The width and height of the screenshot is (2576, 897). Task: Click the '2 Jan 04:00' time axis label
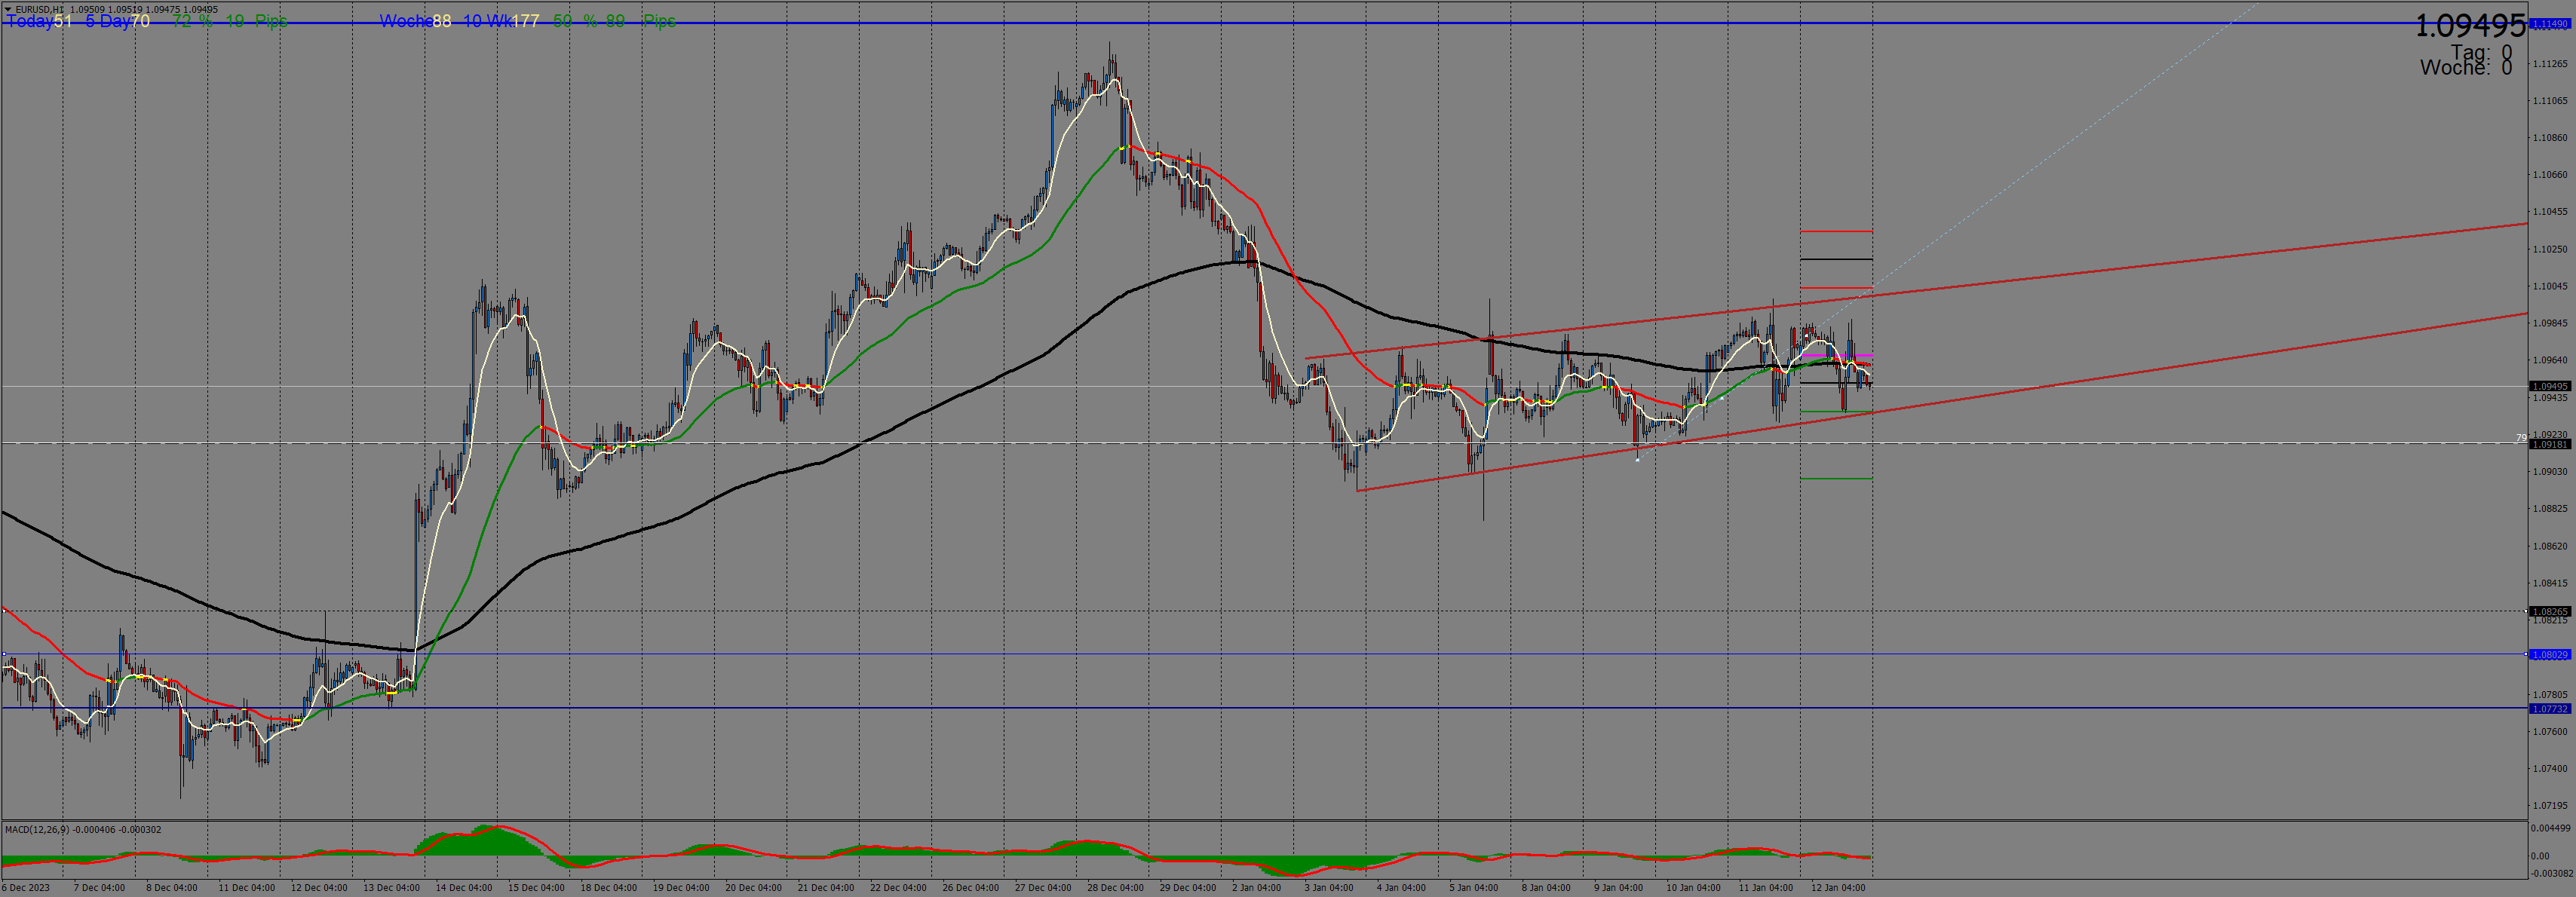point(1256,888)
